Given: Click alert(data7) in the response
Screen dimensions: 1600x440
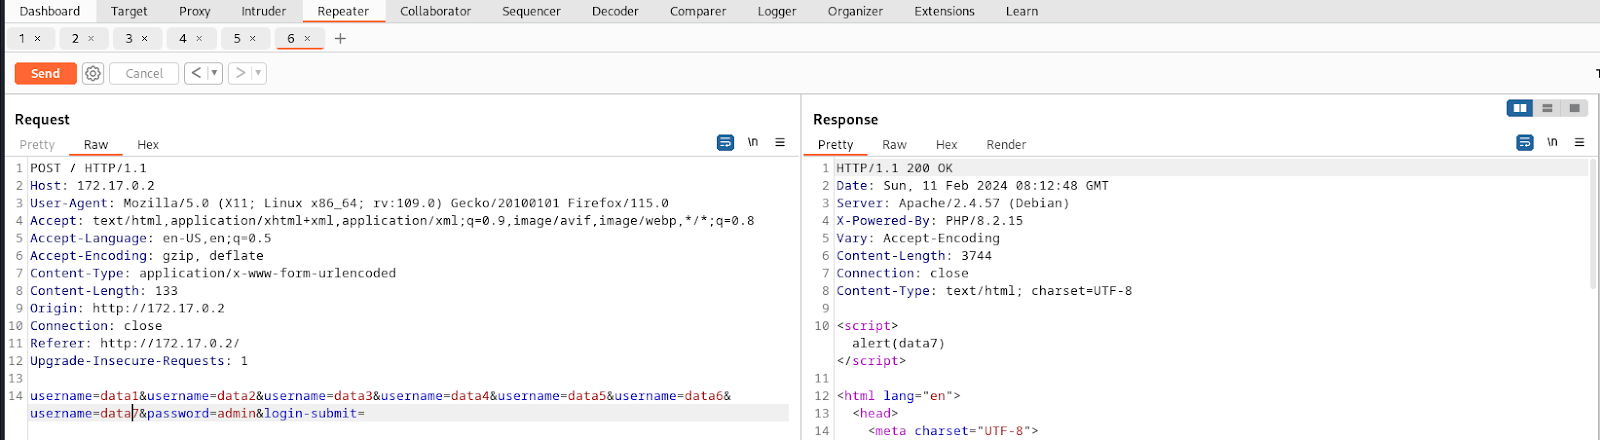Looking at the screenshot, I should tap(898, 343).
